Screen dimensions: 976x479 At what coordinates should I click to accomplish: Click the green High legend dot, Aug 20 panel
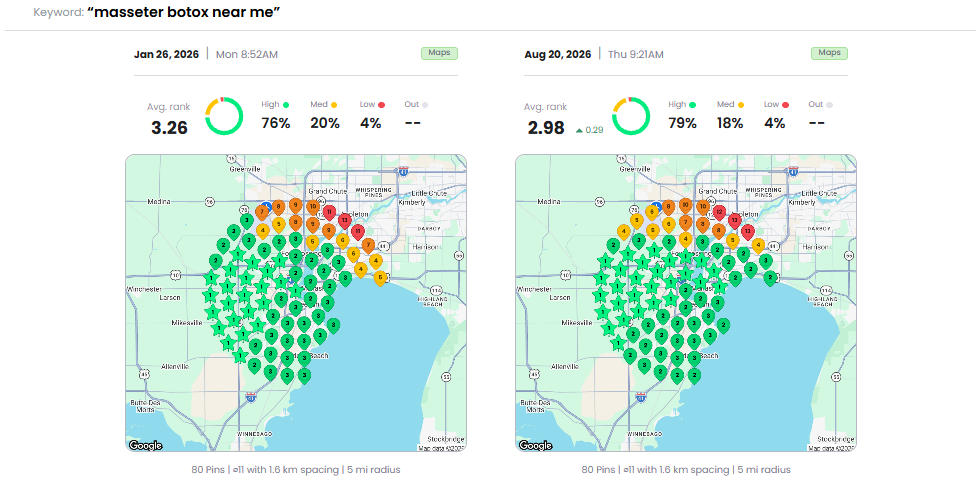[x=693, y=105]
